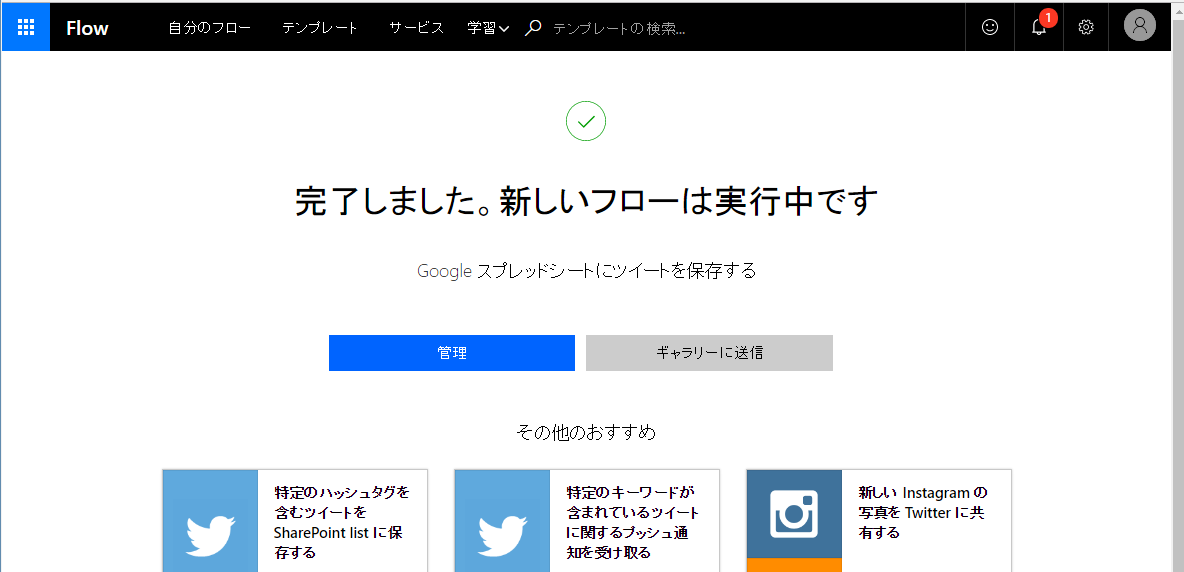
Task: Click the Flow logo title
Action: pyautogui.click(x=87, y=28)
